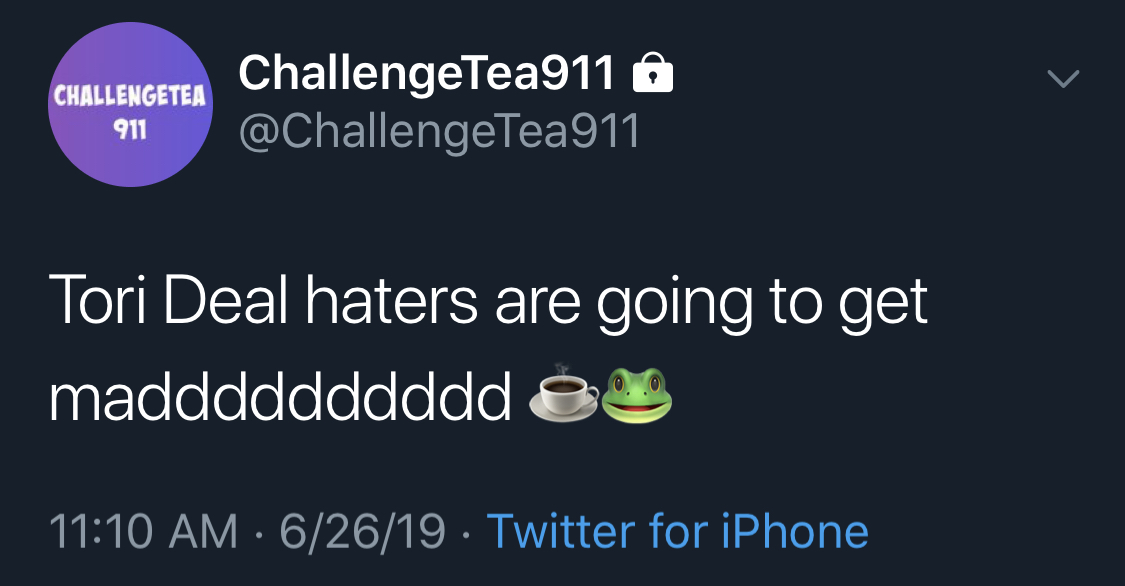Click the word Twitter in the source link
This screenshot has width=1125, height=586.
click(x=561, y=531)
